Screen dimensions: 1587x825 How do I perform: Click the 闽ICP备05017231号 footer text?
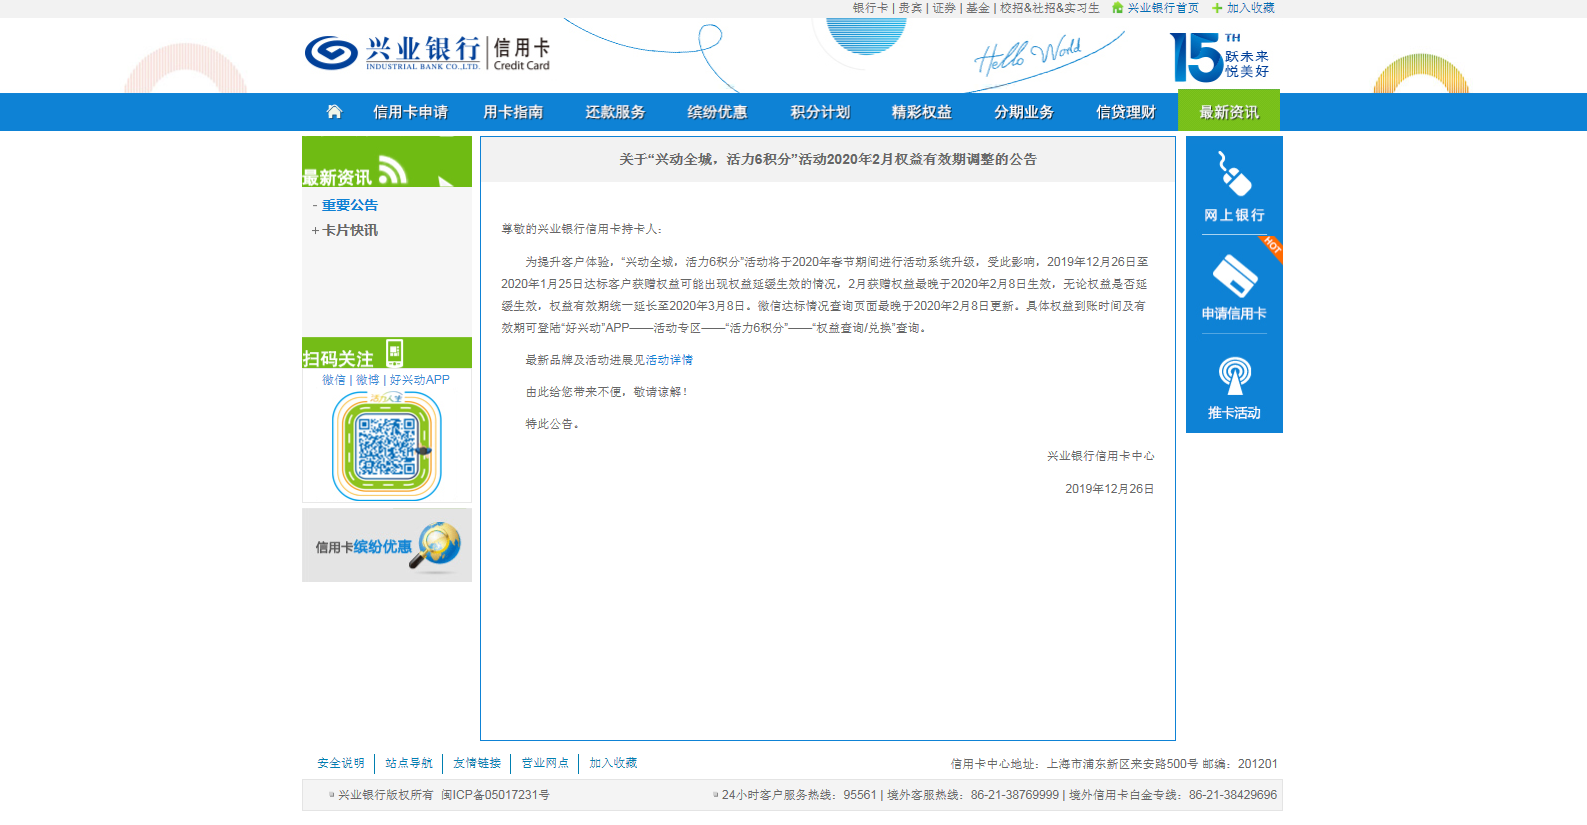pyautogui.click(x=495, y=795)
